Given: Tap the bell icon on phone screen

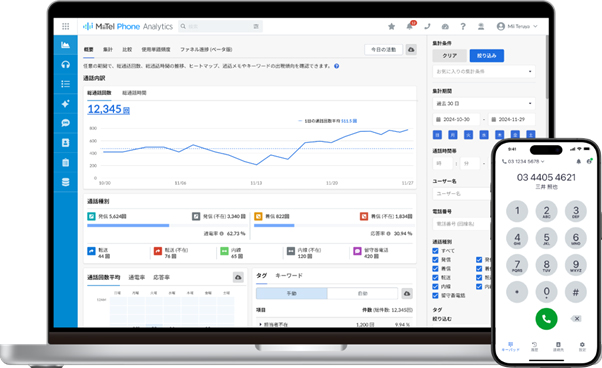Looking at the screenshot, I should pyautogui.click(x=578, y=162).
